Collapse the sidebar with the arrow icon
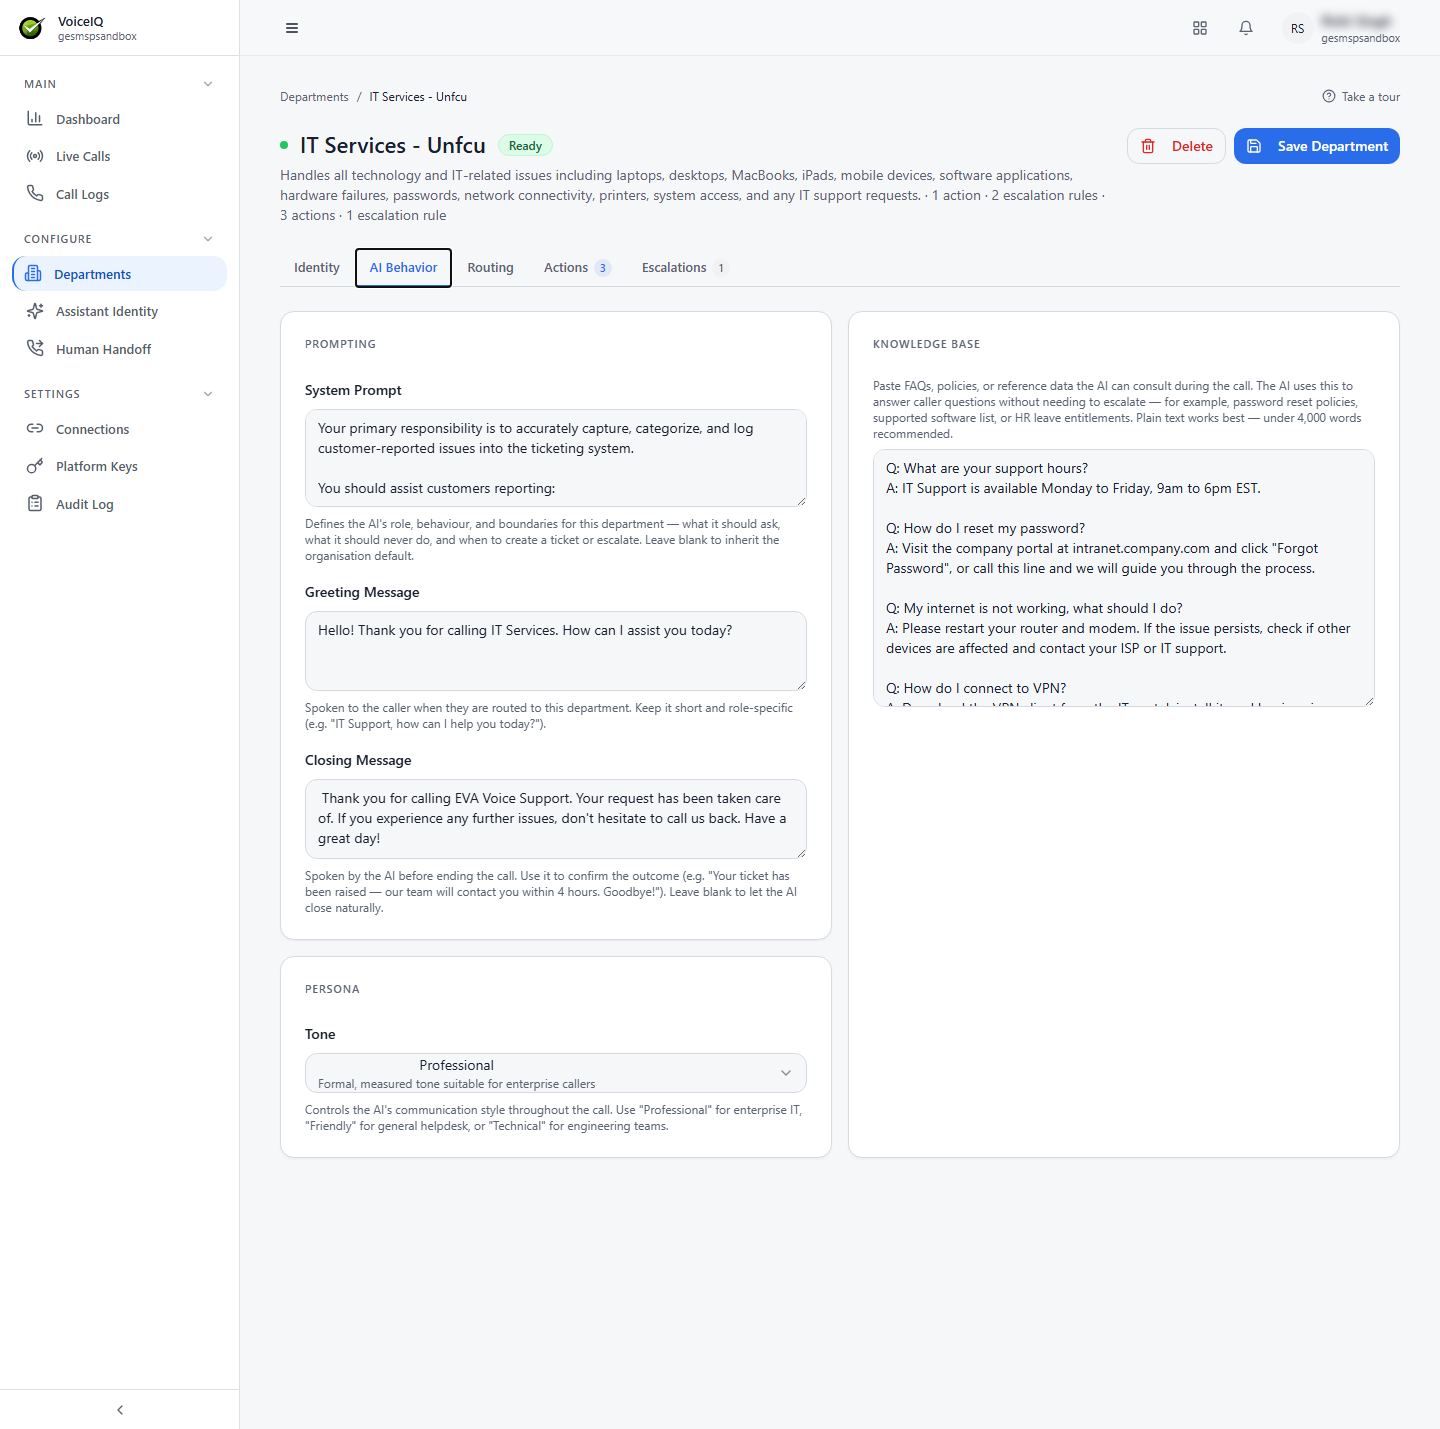Screen dimensions: 1440x1429 click(120, 1410)
